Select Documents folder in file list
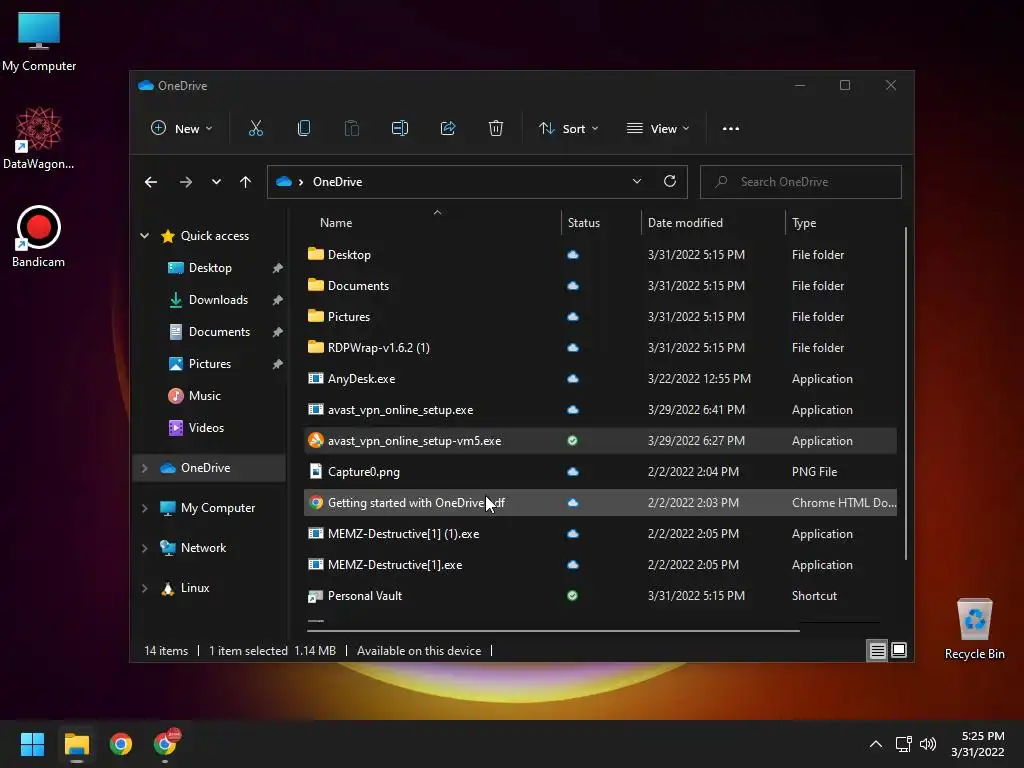 (x=600, y=285)
